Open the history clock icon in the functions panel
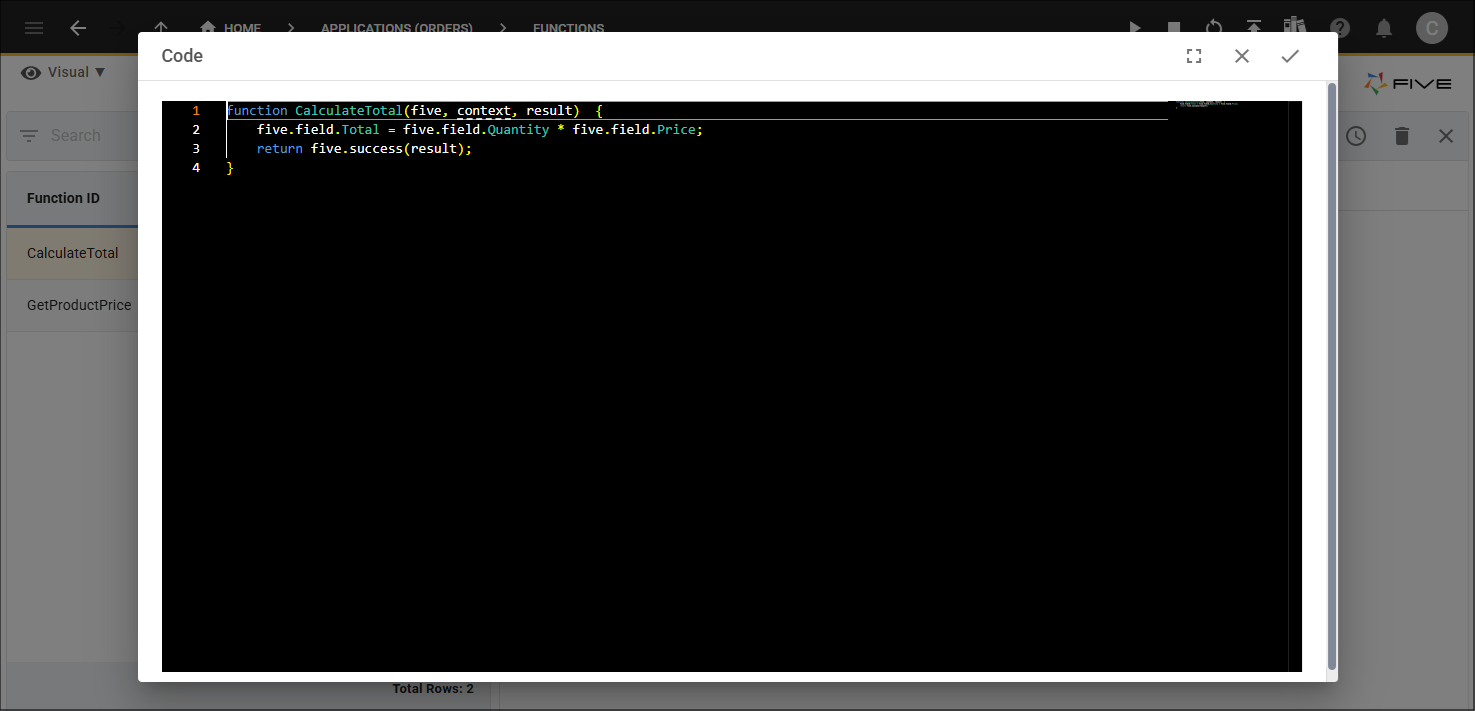The image size is (1475, 711). click(1356, 135)
